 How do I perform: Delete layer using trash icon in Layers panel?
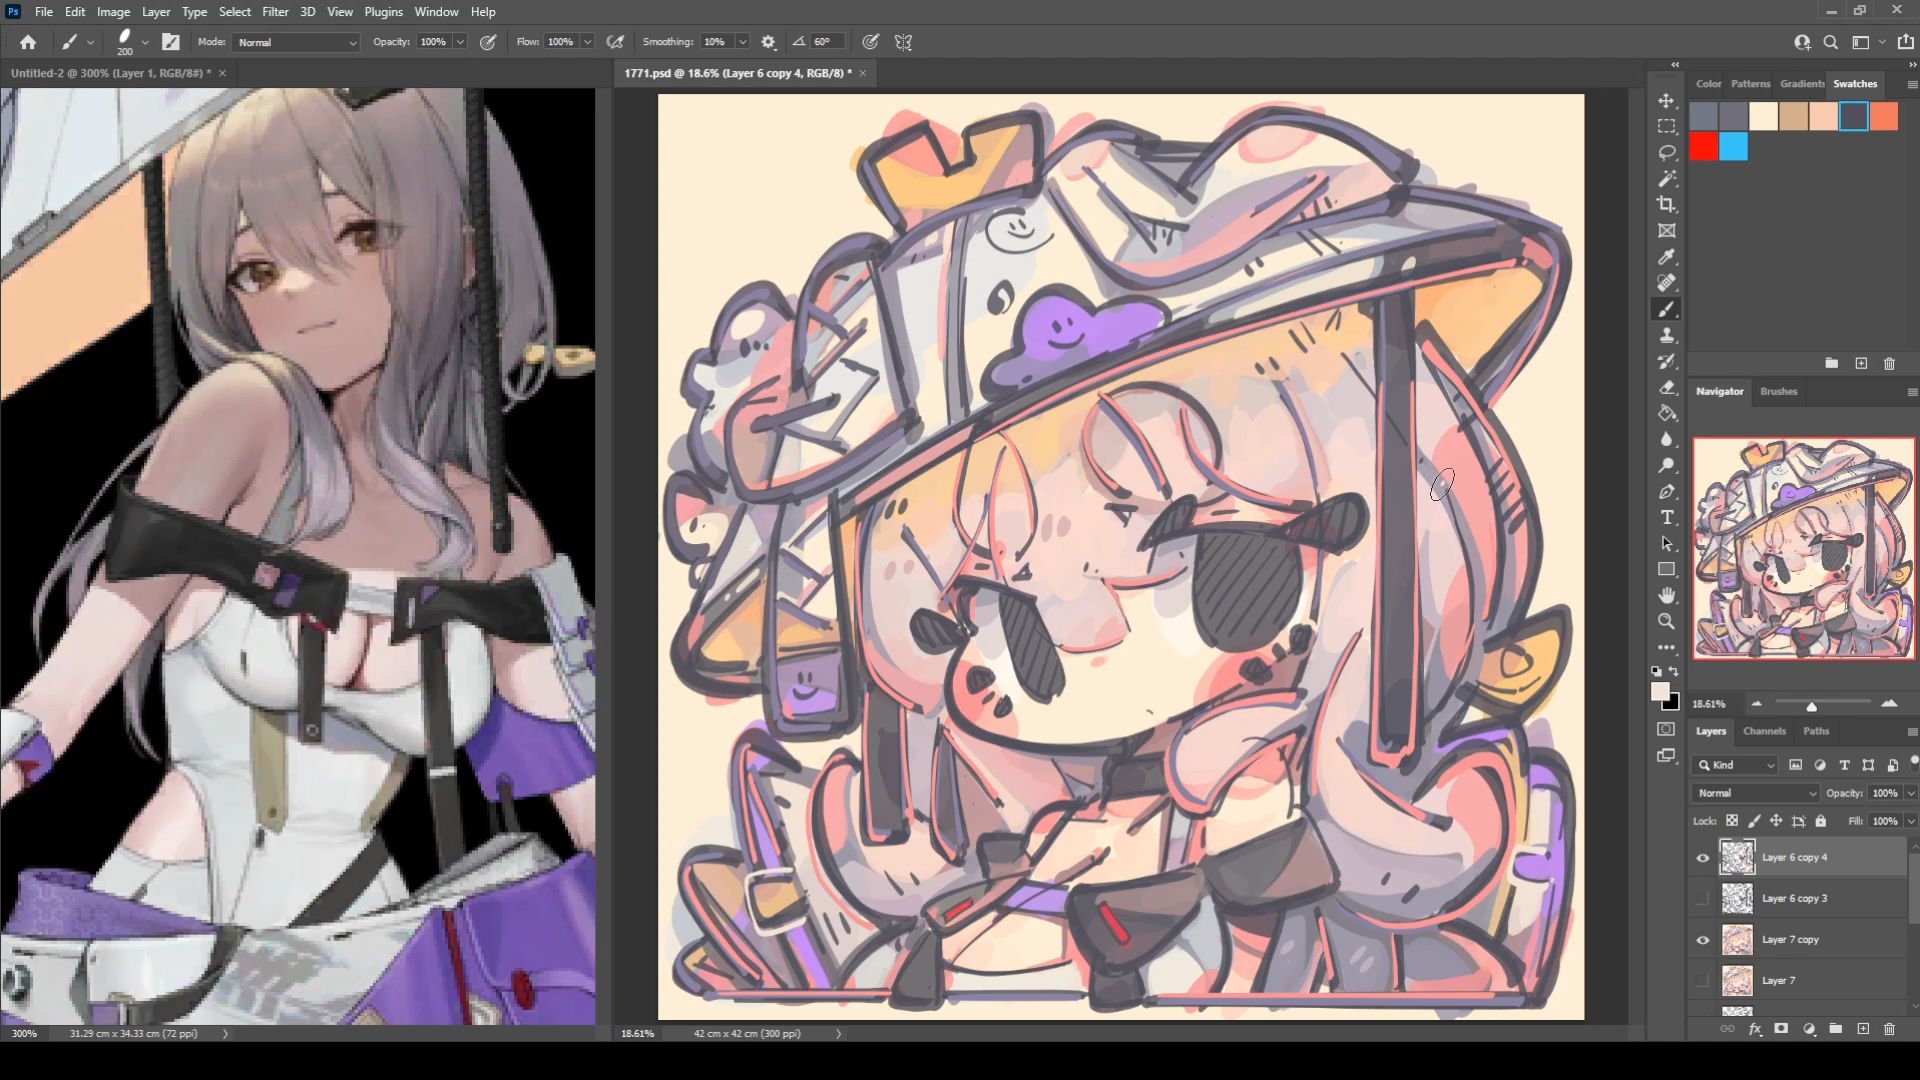pyautogui.click(x=1889, y=1028)
